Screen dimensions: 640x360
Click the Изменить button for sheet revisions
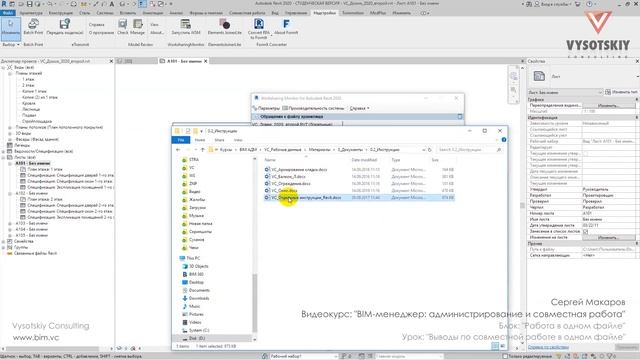[608, 238]
